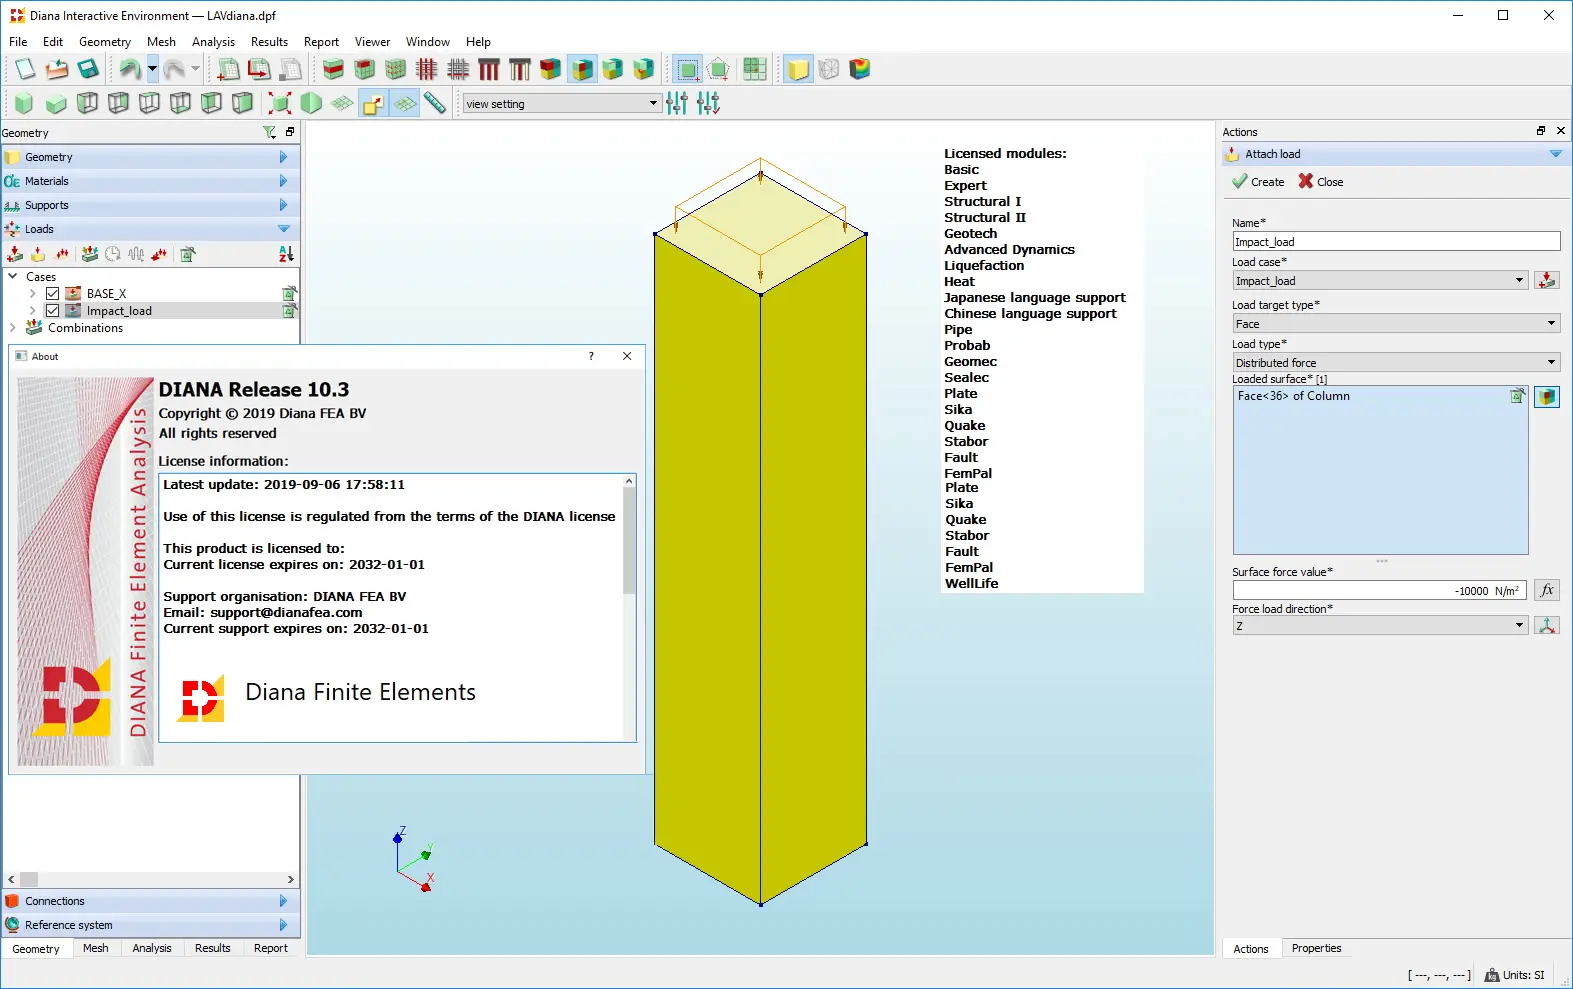Expand the Supports section
The height and width of the screenshot is (989, 1573).
150,205
